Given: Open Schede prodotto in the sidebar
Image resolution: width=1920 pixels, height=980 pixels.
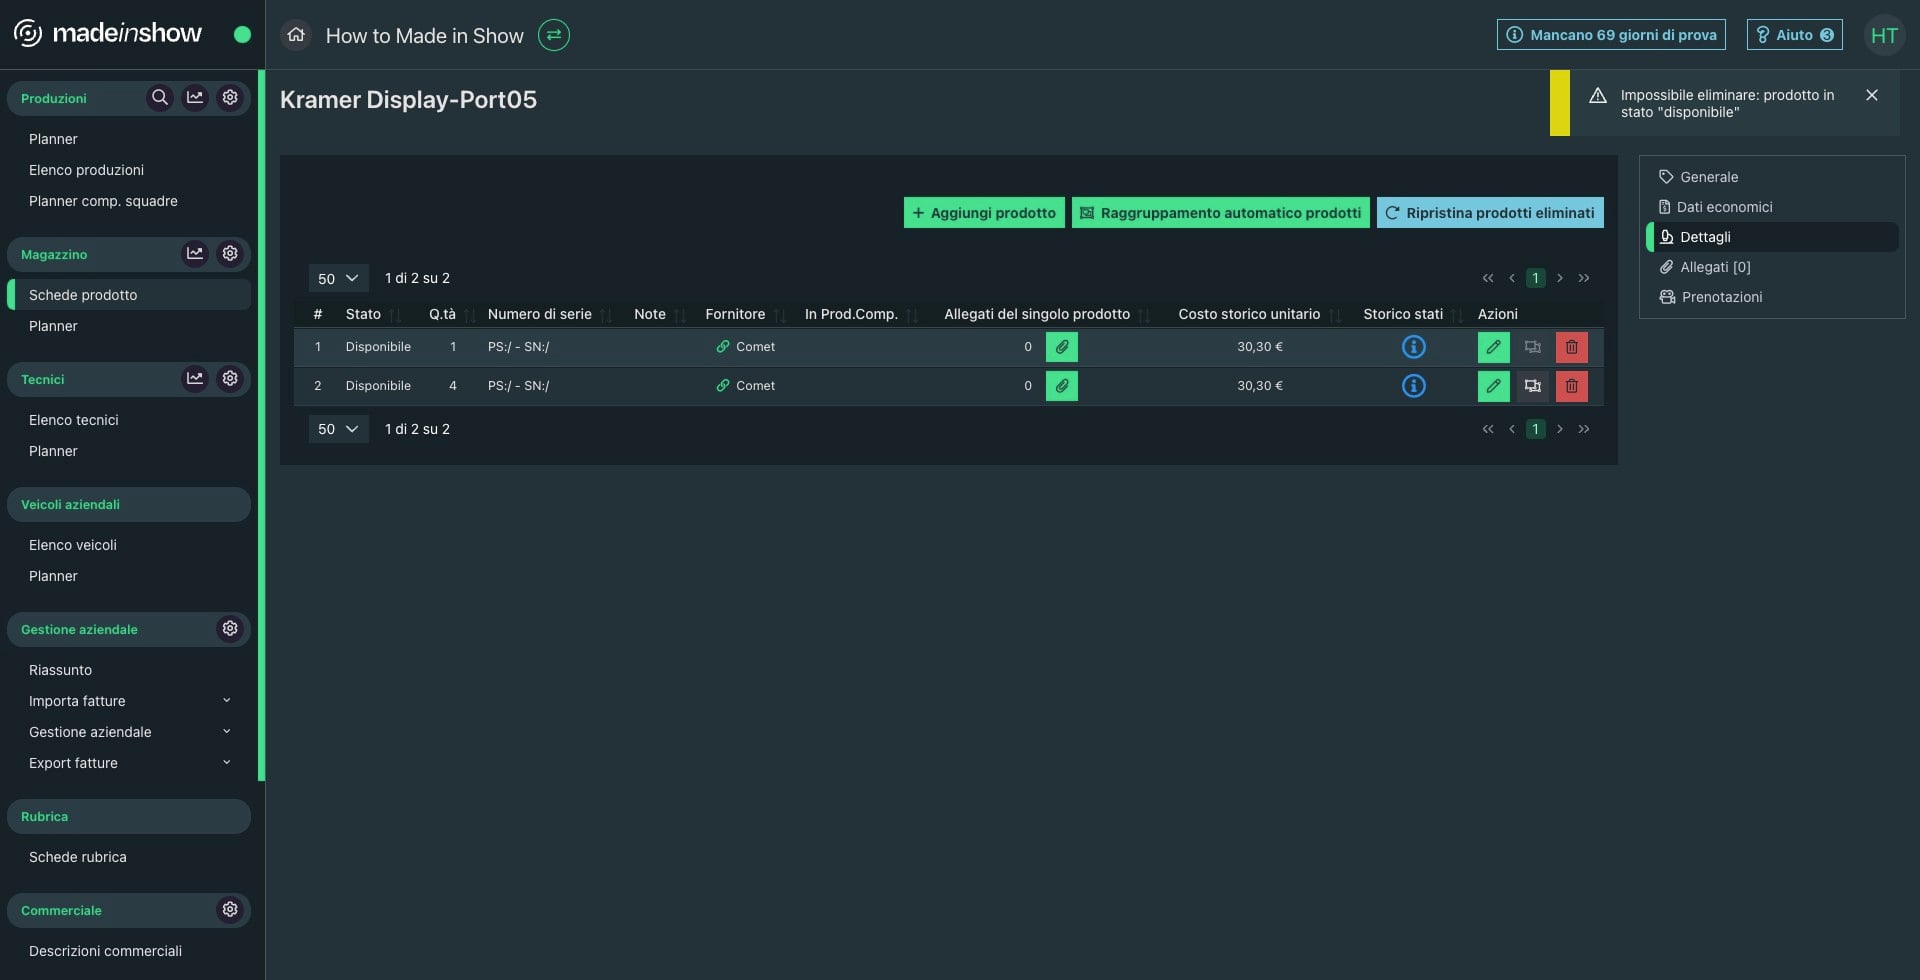Looking at the screenshot, I should (x=129, y=295).
